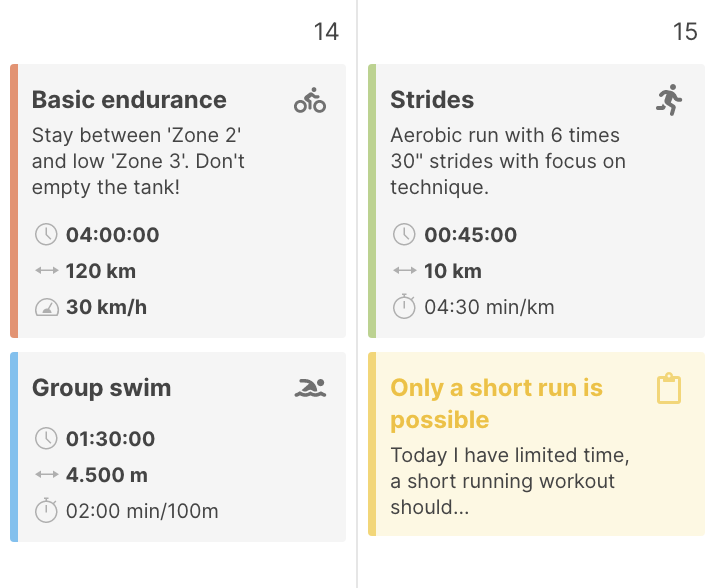This screenshot has height=588, width=715.
Task: Open the Strides workout title
Action: [x=432, y=100]
